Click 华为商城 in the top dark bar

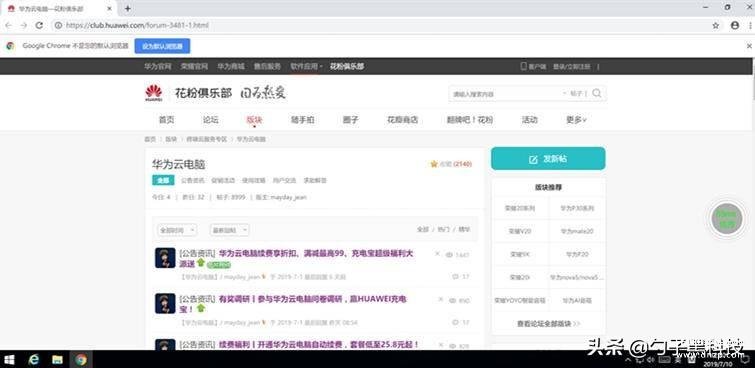click(x=231, y=66)
